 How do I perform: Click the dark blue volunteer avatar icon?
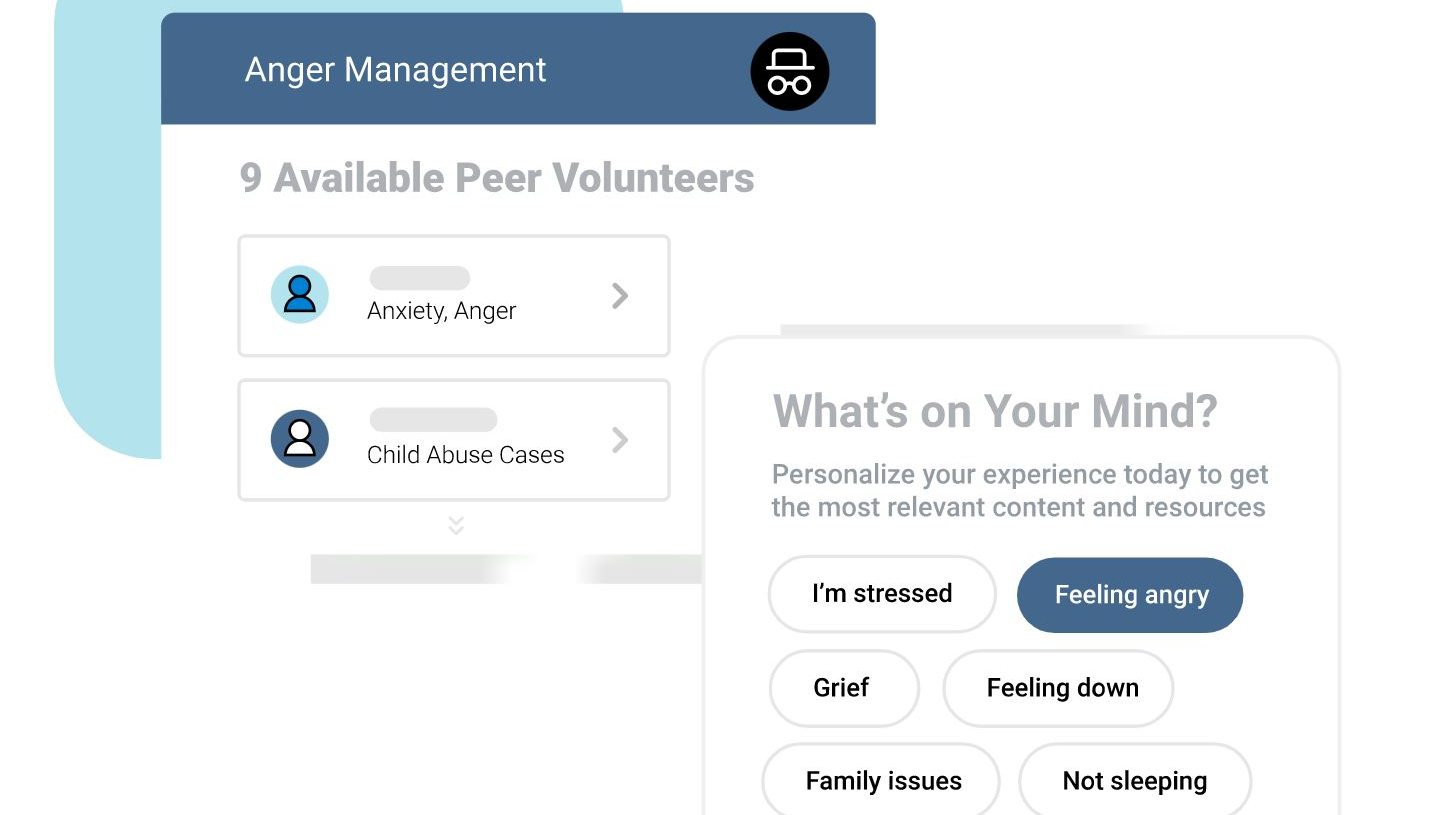click(x=300, y=439)
